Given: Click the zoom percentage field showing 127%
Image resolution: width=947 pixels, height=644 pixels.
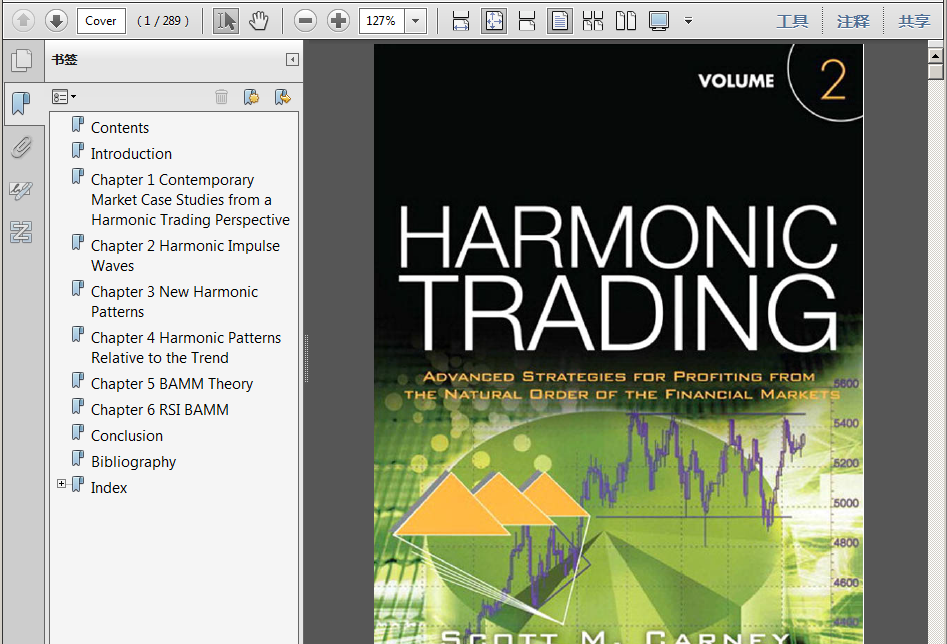Looking at the screenshot, I should (382, 21).
